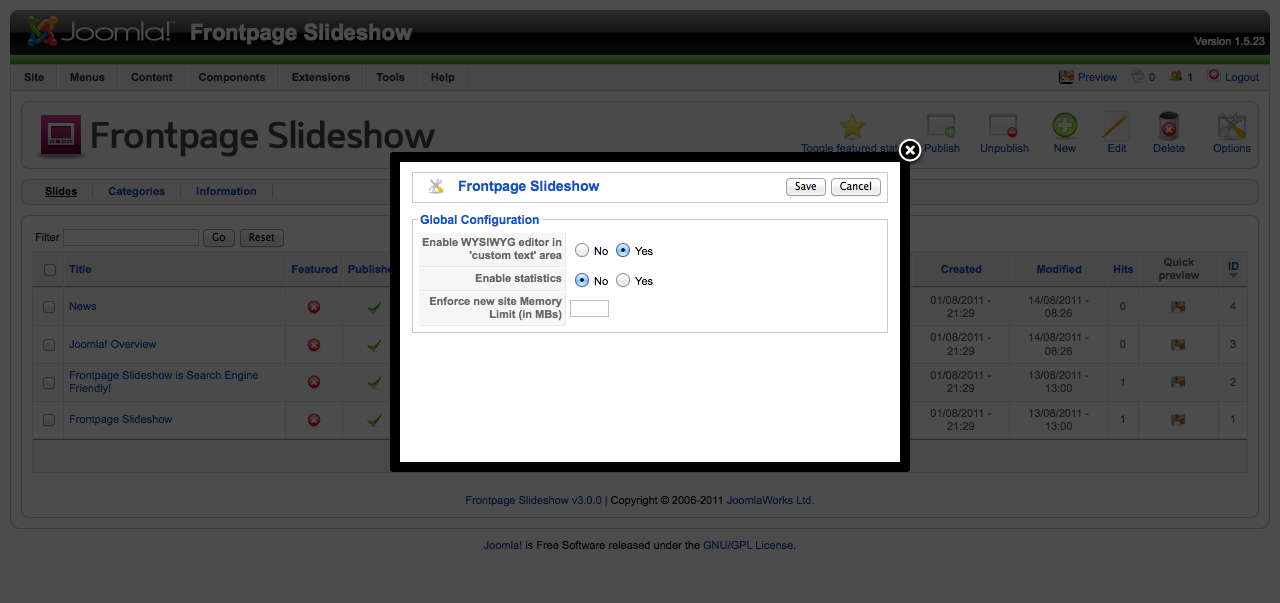Toggle published checkmark for the Frontpage Slideshow row
The image size is (1280, 603).
point(374,420)
